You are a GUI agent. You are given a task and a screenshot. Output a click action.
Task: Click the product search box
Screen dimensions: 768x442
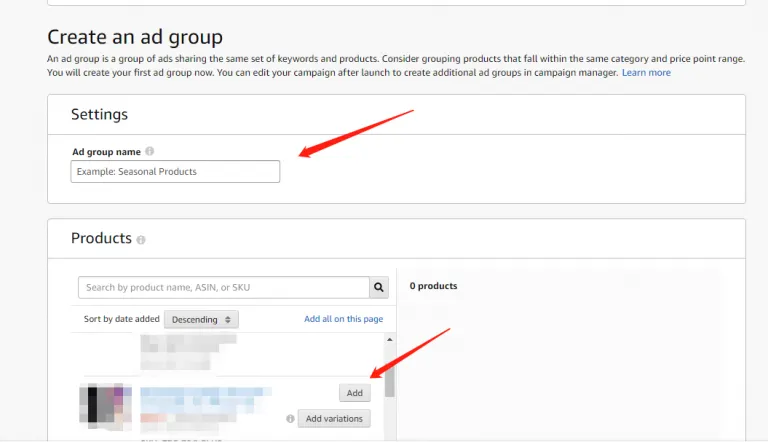[223, 288]
